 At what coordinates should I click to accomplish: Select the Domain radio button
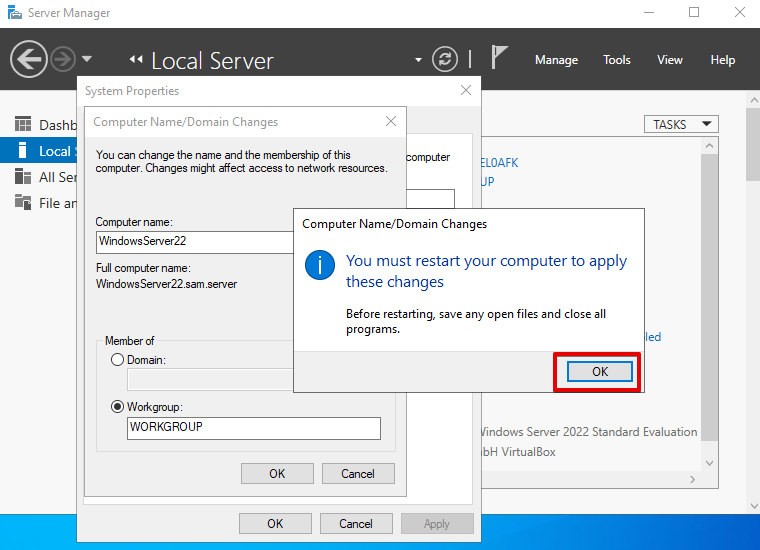[118, 360]
